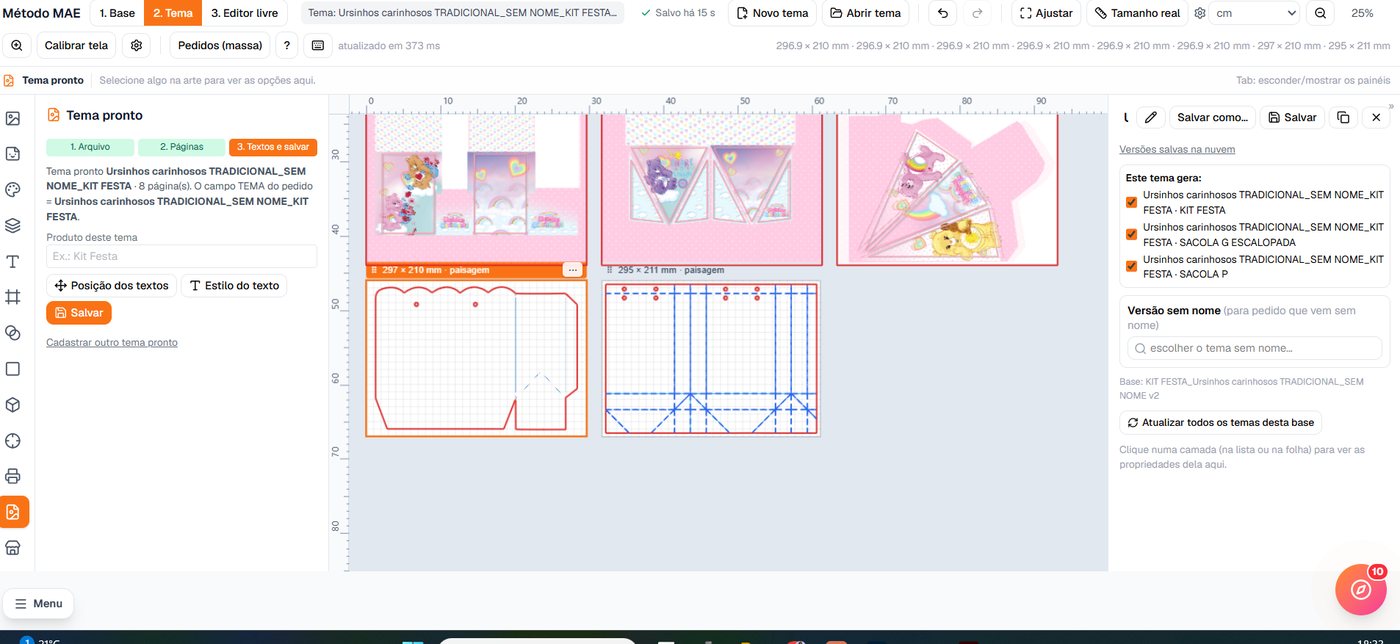The image size is (1400, 644).
Task: Open the image panel icon in left sidebar
Action: coord(13,118)
